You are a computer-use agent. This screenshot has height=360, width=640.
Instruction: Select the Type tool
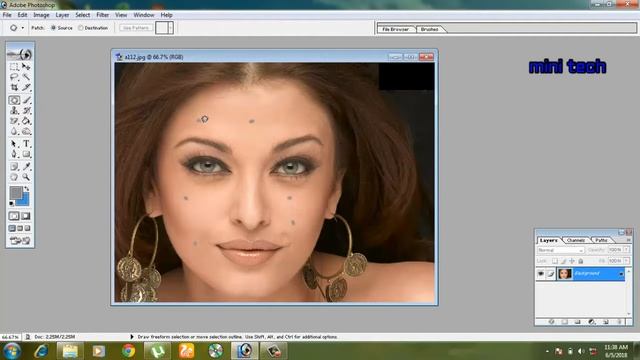[x=26, y=144]
